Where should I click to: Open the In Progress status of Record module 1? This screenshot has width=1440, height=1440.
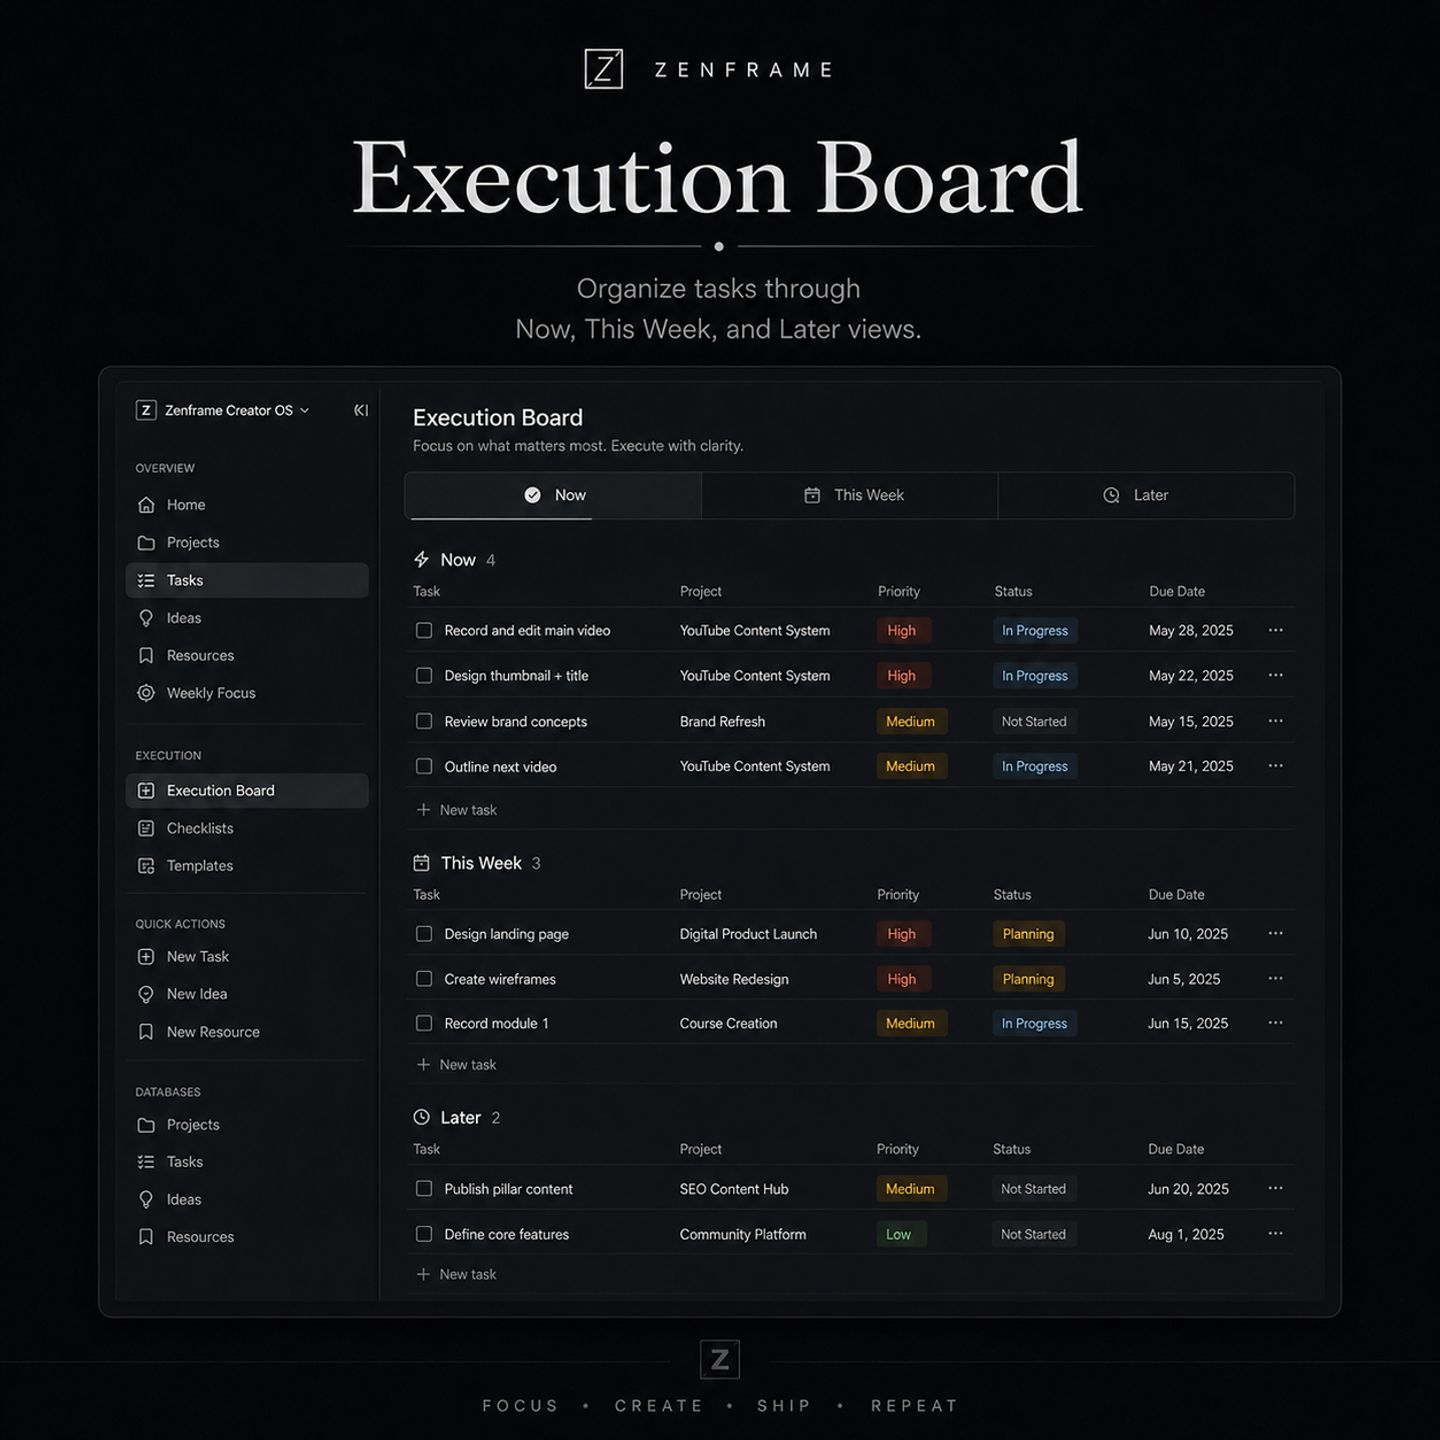pyautogui.click(x=1034, y=1024)
